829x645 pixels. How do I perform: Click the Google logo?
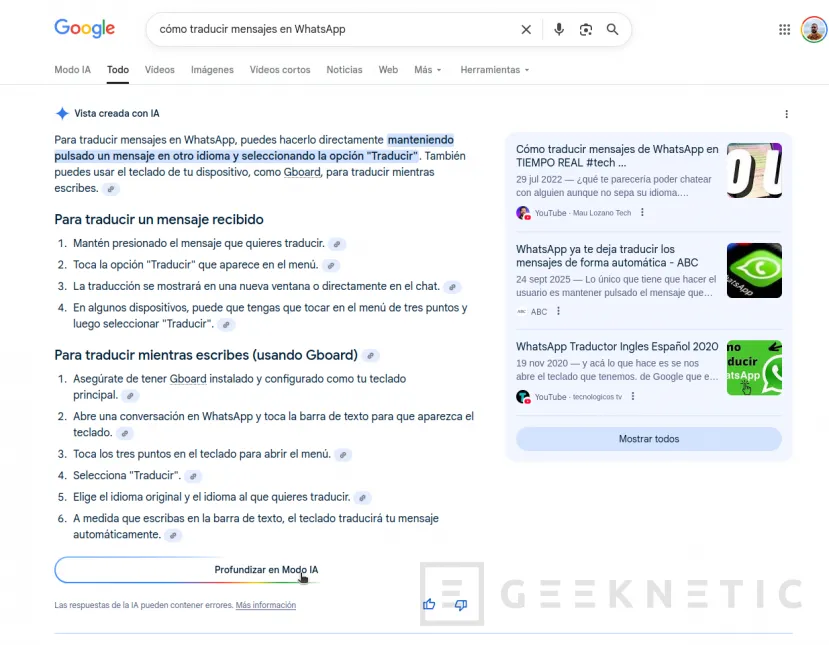[84, 28]
